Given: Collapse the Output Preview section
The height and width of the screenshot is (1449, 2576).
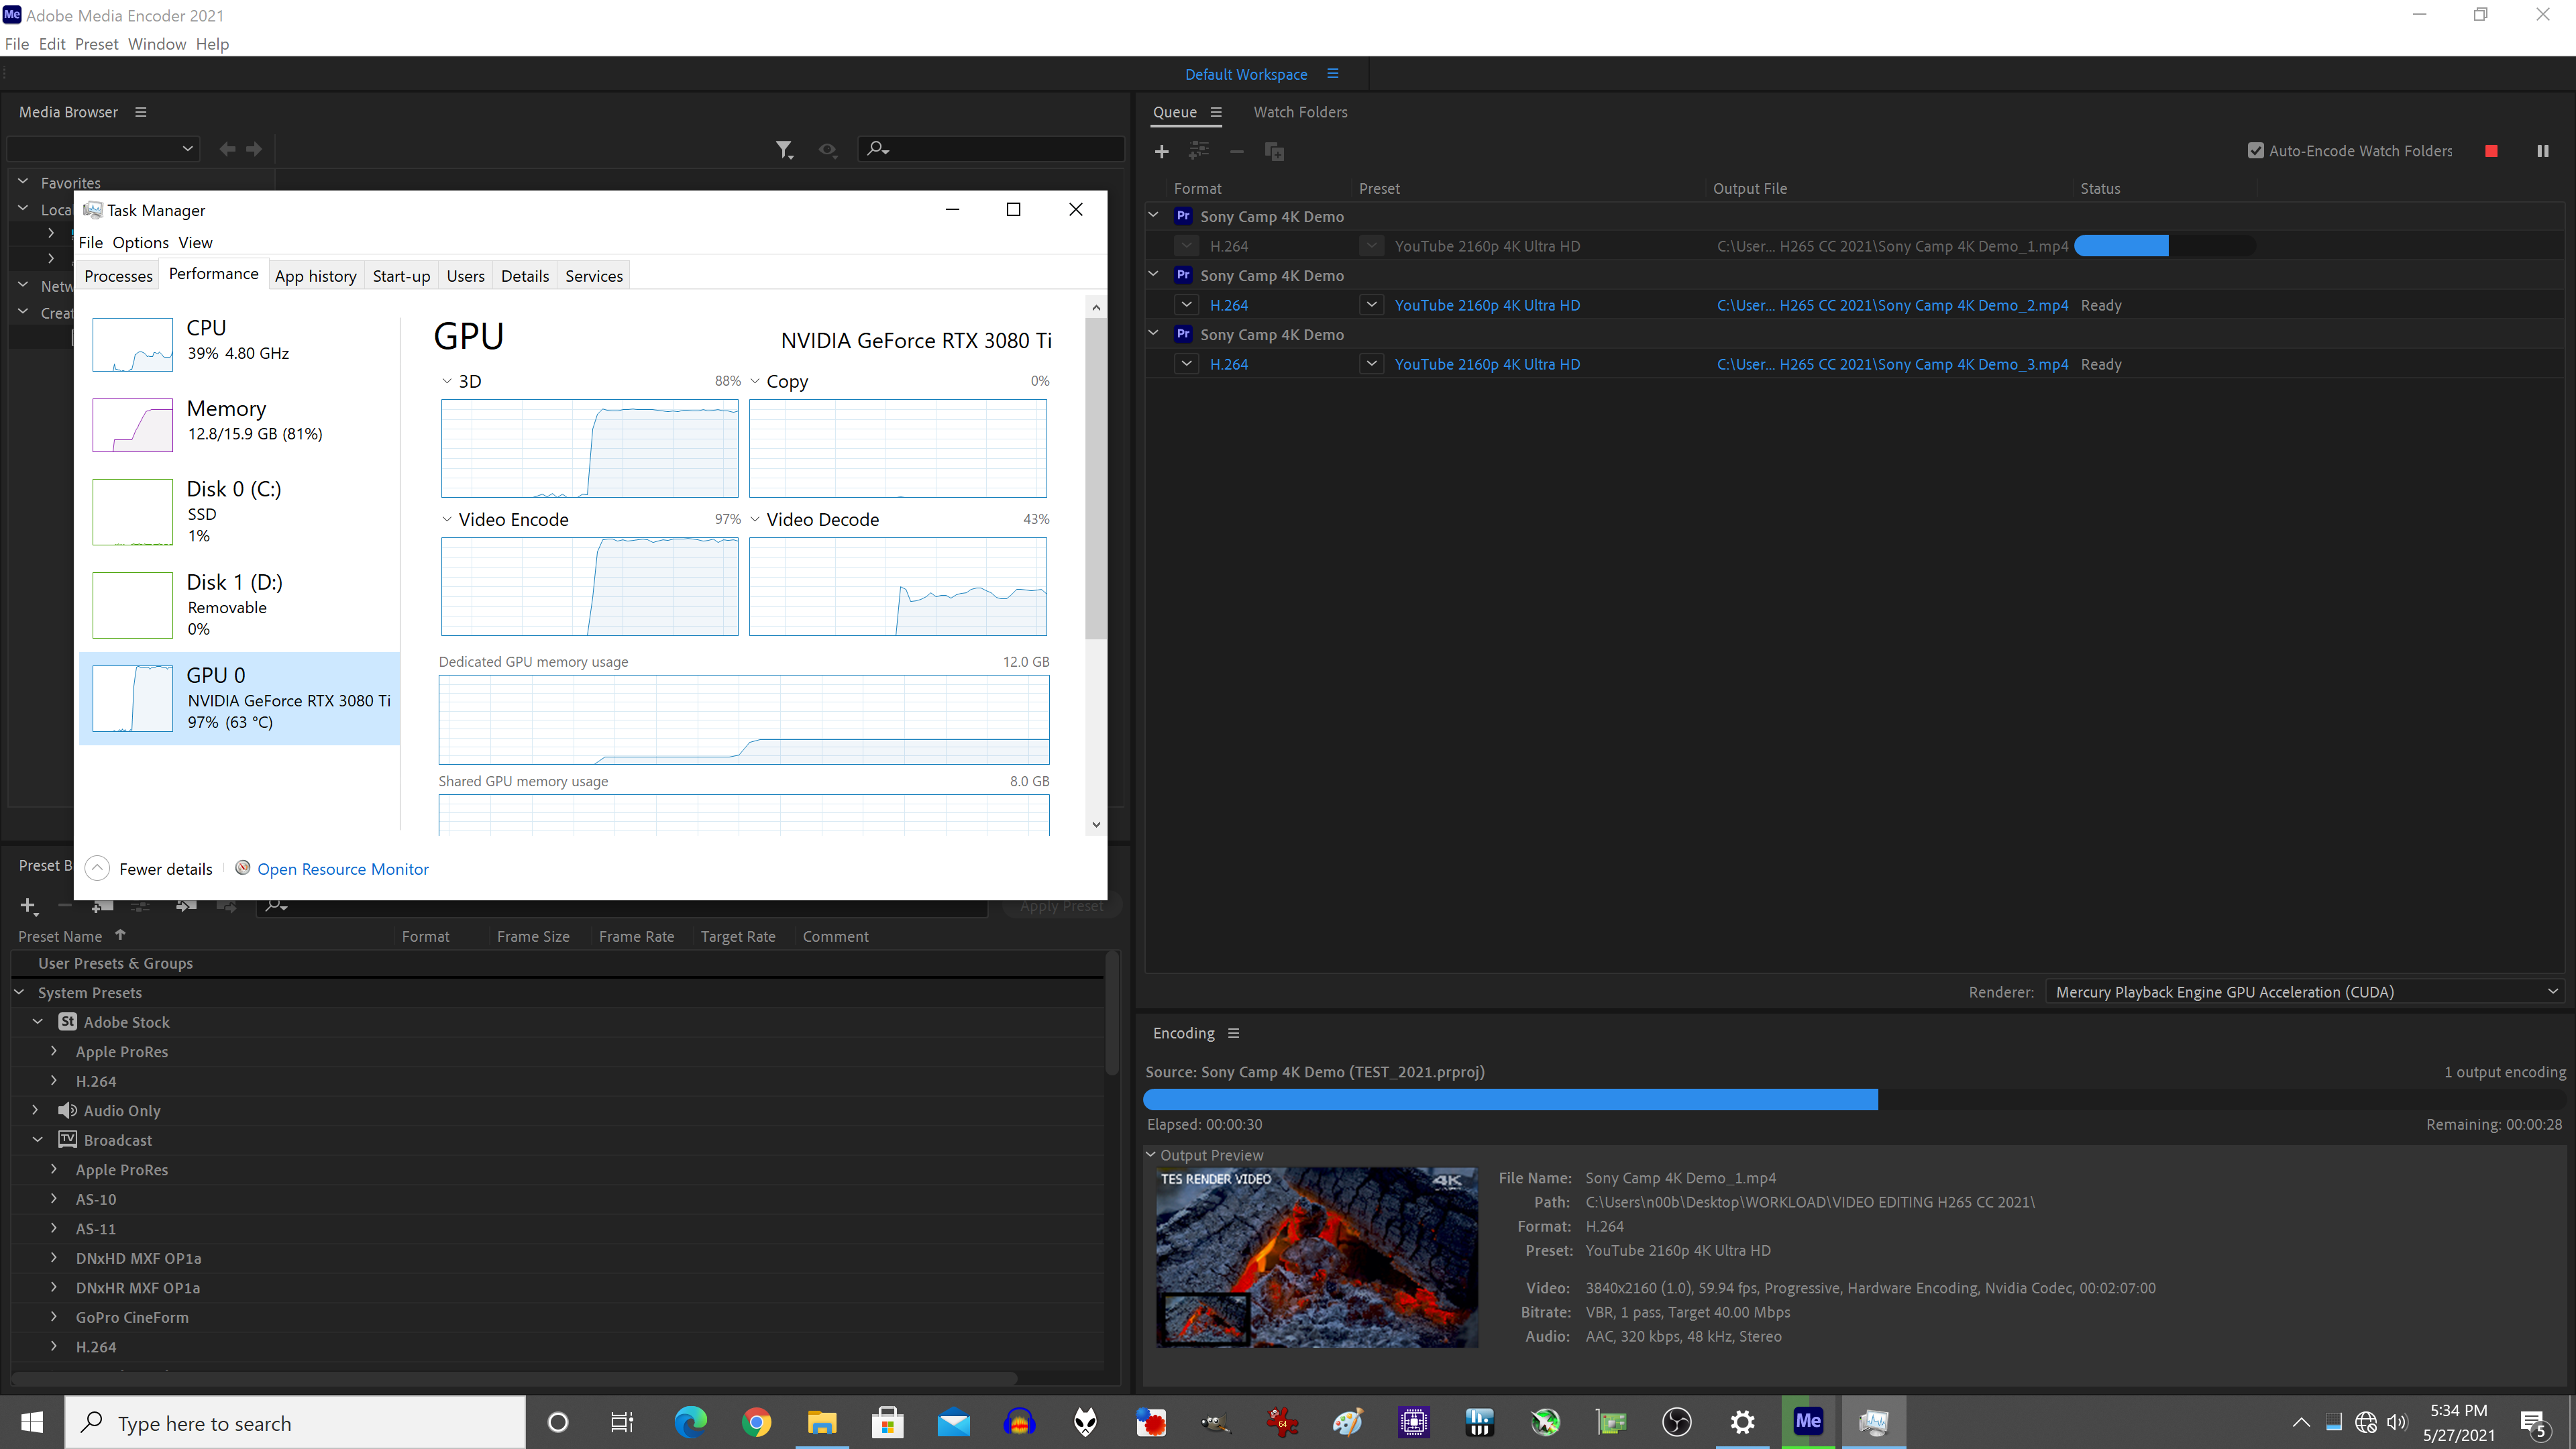Looking at the screenshot, I should tap(1151, 1154).
